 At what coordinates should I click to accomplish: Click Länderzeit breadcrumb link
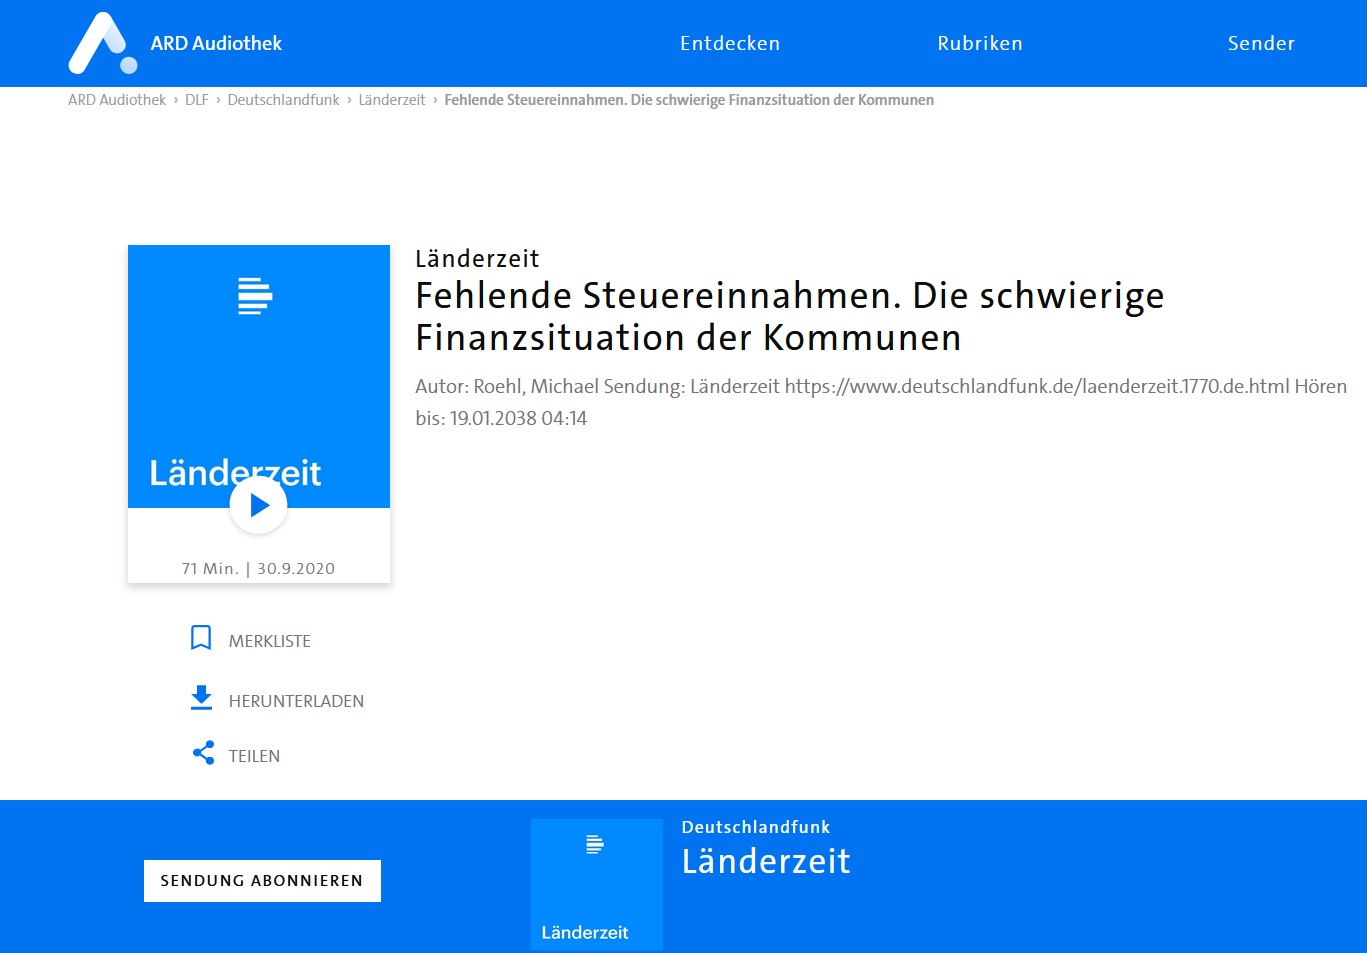point(392,100)
